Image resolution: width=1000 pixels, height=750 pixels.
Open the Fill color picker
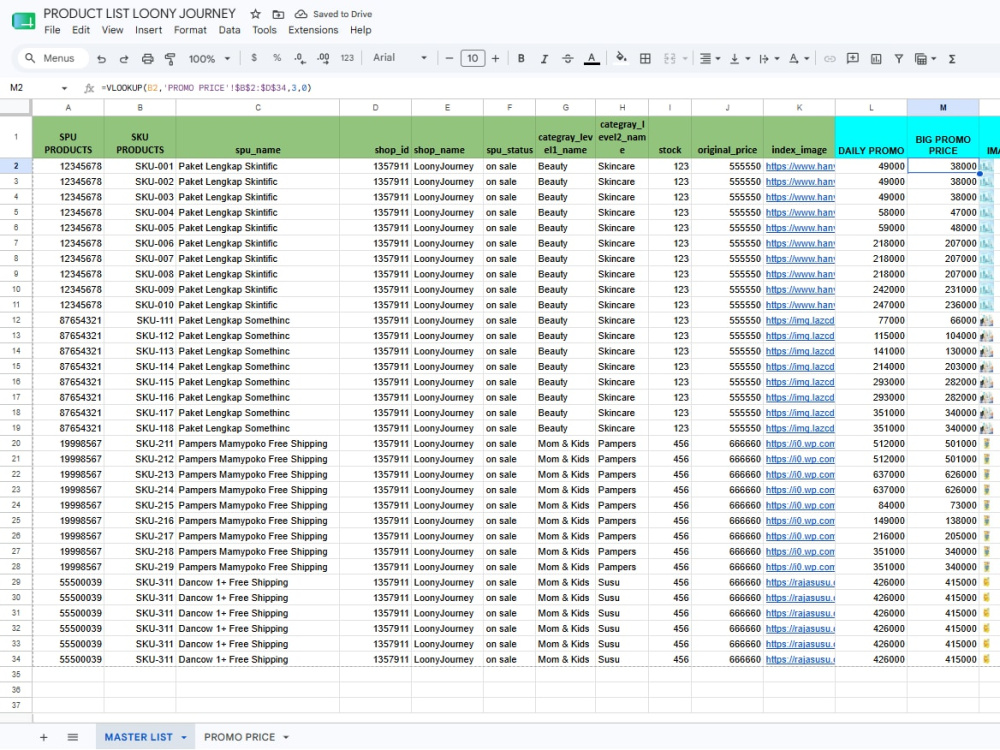coord(621,59)
